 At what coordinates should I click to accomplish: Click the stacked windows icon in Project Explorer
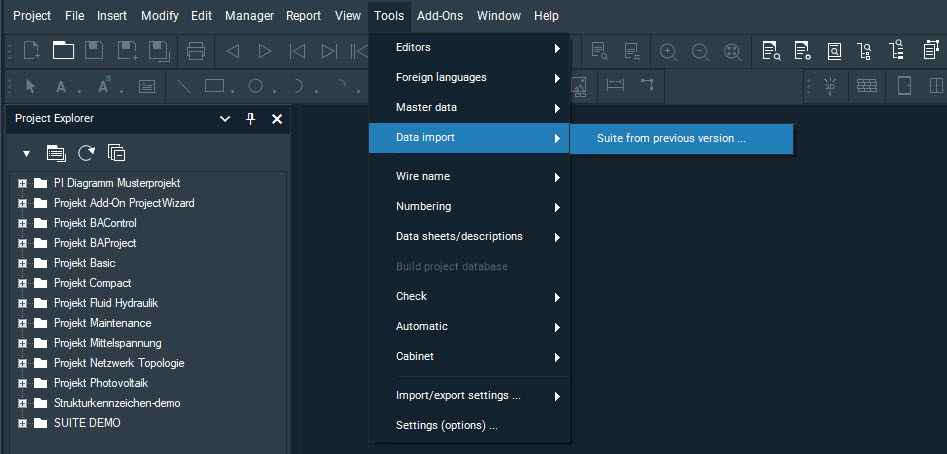coord(117,153)
